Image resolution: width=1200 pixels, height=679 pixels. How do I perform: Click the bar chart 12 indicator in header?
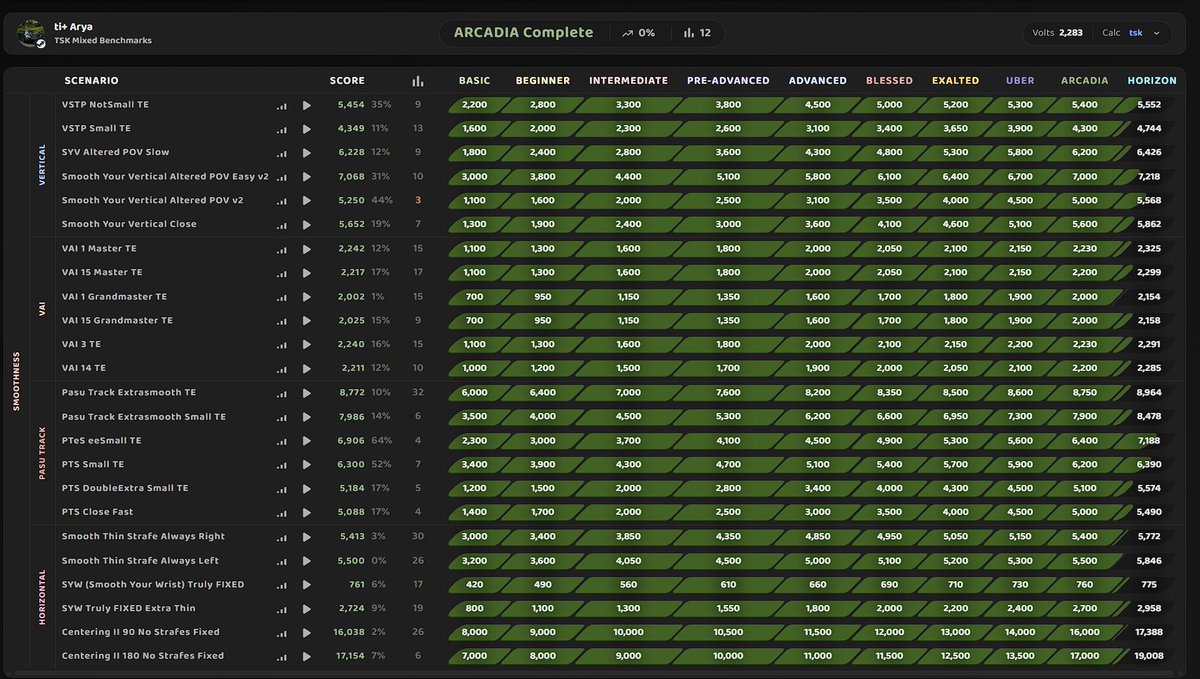click(698, 33)
